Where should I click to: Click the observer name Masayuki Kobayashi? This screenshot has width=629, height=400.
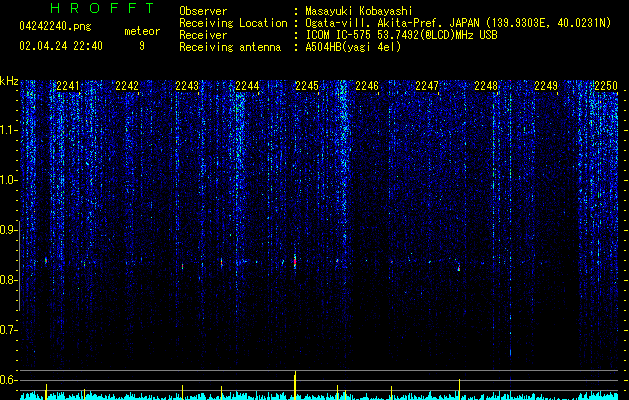(x=359, y=11)
